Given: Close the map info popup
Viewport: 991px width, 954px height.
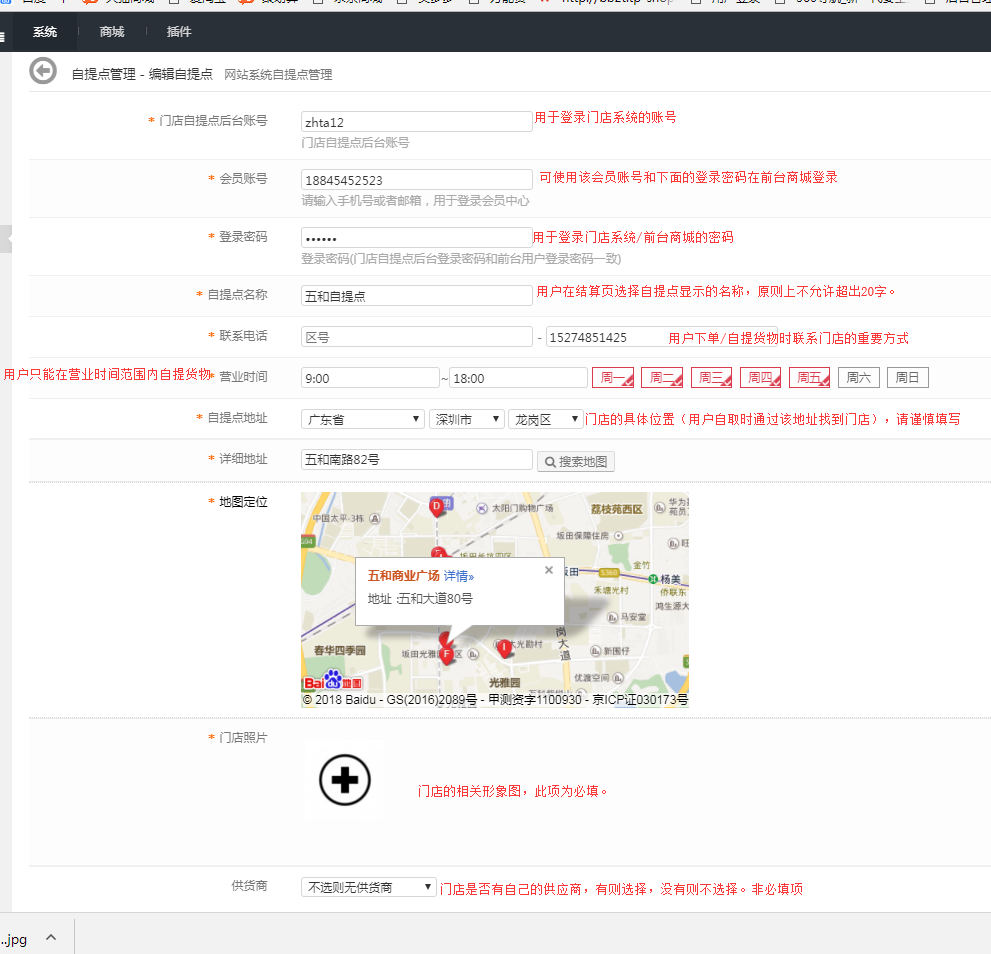Looking at the screenshot, I should [x=548, y=570].
